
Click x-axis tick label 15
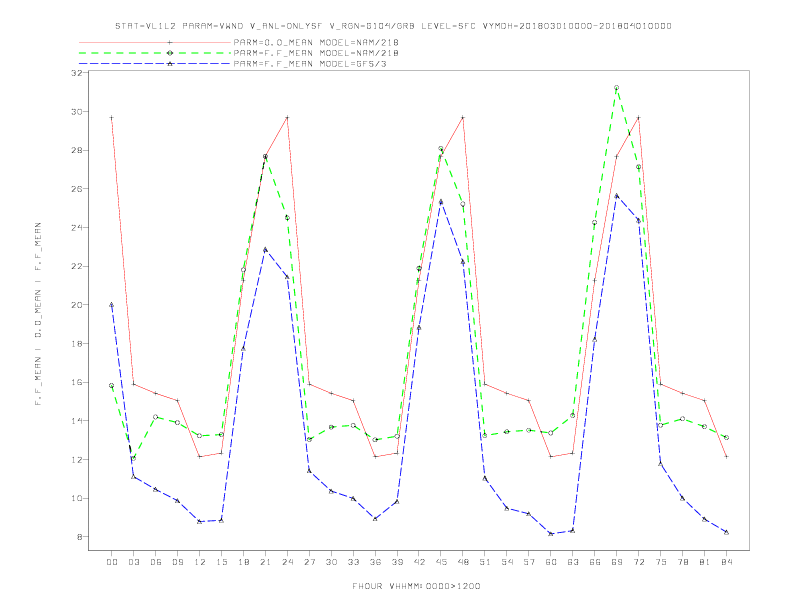(x=221, y=562)
